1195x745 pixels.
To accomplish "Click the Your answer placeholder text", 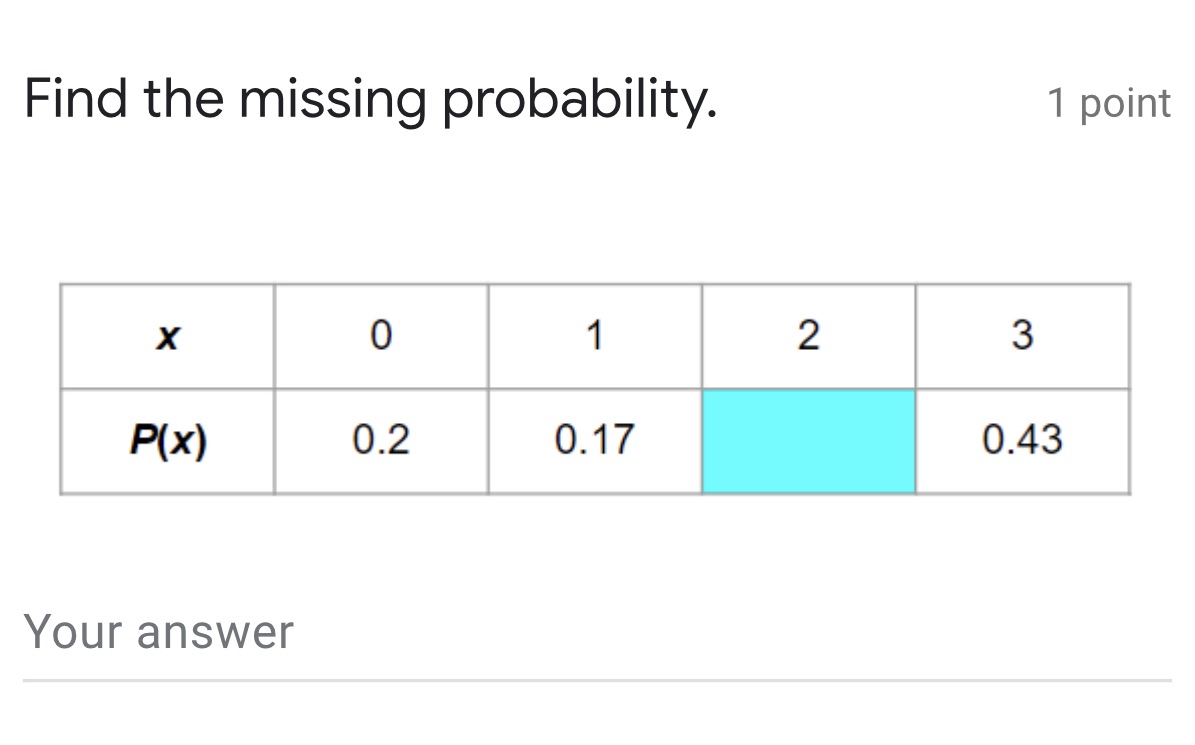I will (x=160, y=632).
